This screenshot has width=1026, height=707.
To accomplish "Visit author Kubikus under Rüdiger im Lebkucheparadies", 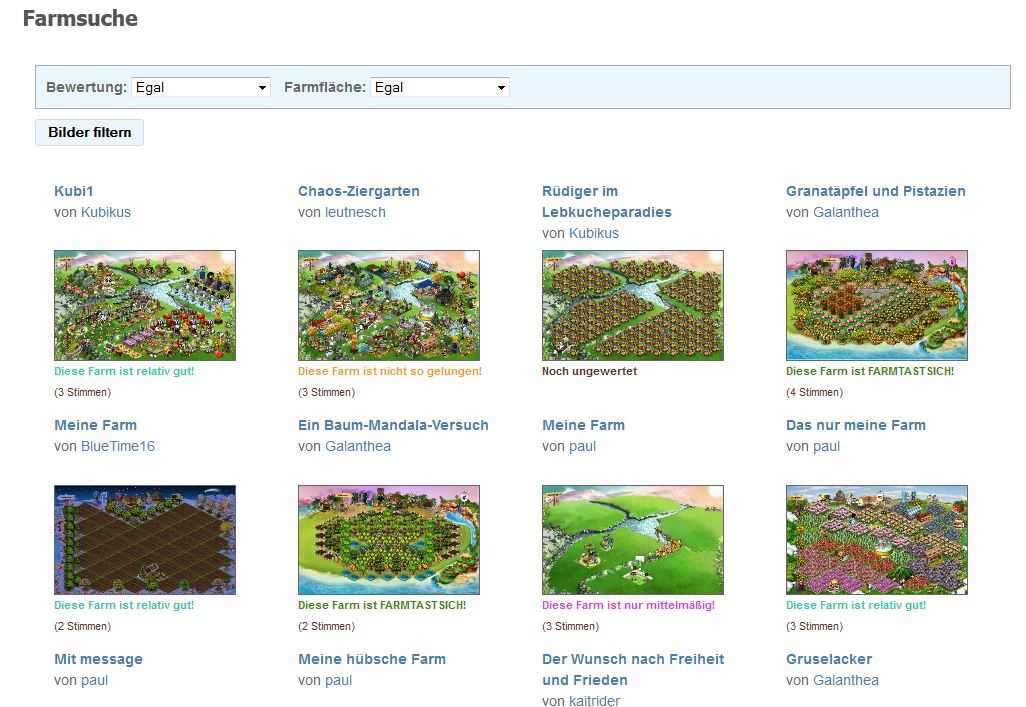I will (x=593, y=233).
